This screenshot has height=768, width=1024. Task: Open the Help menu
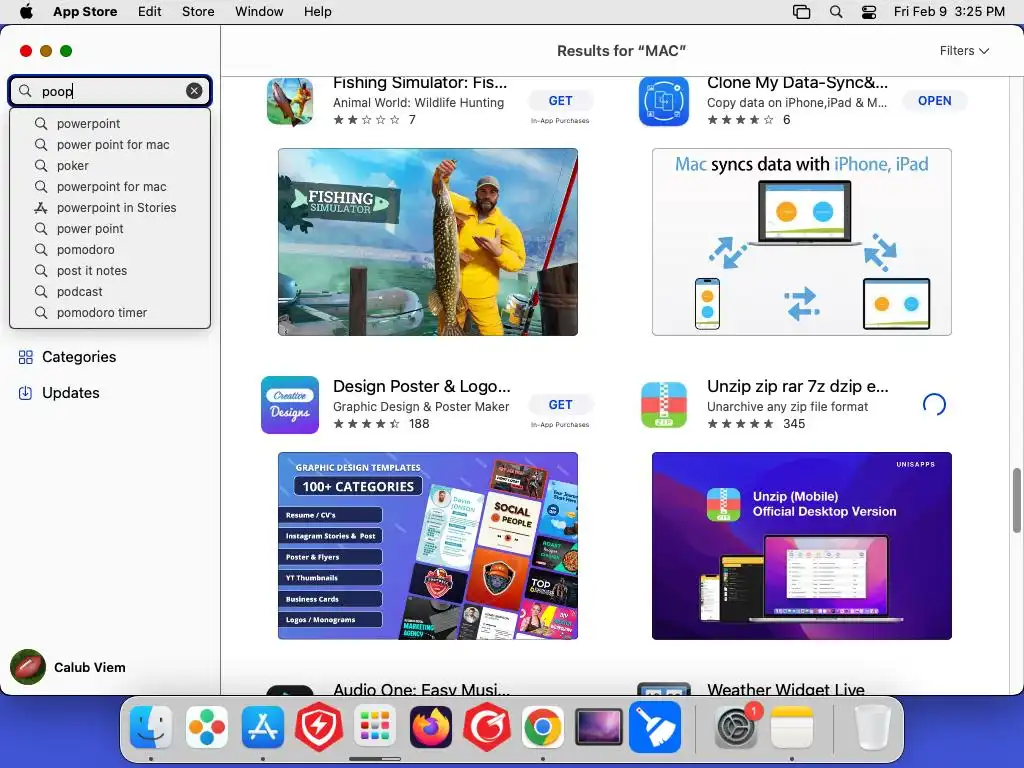pos(317,12)
